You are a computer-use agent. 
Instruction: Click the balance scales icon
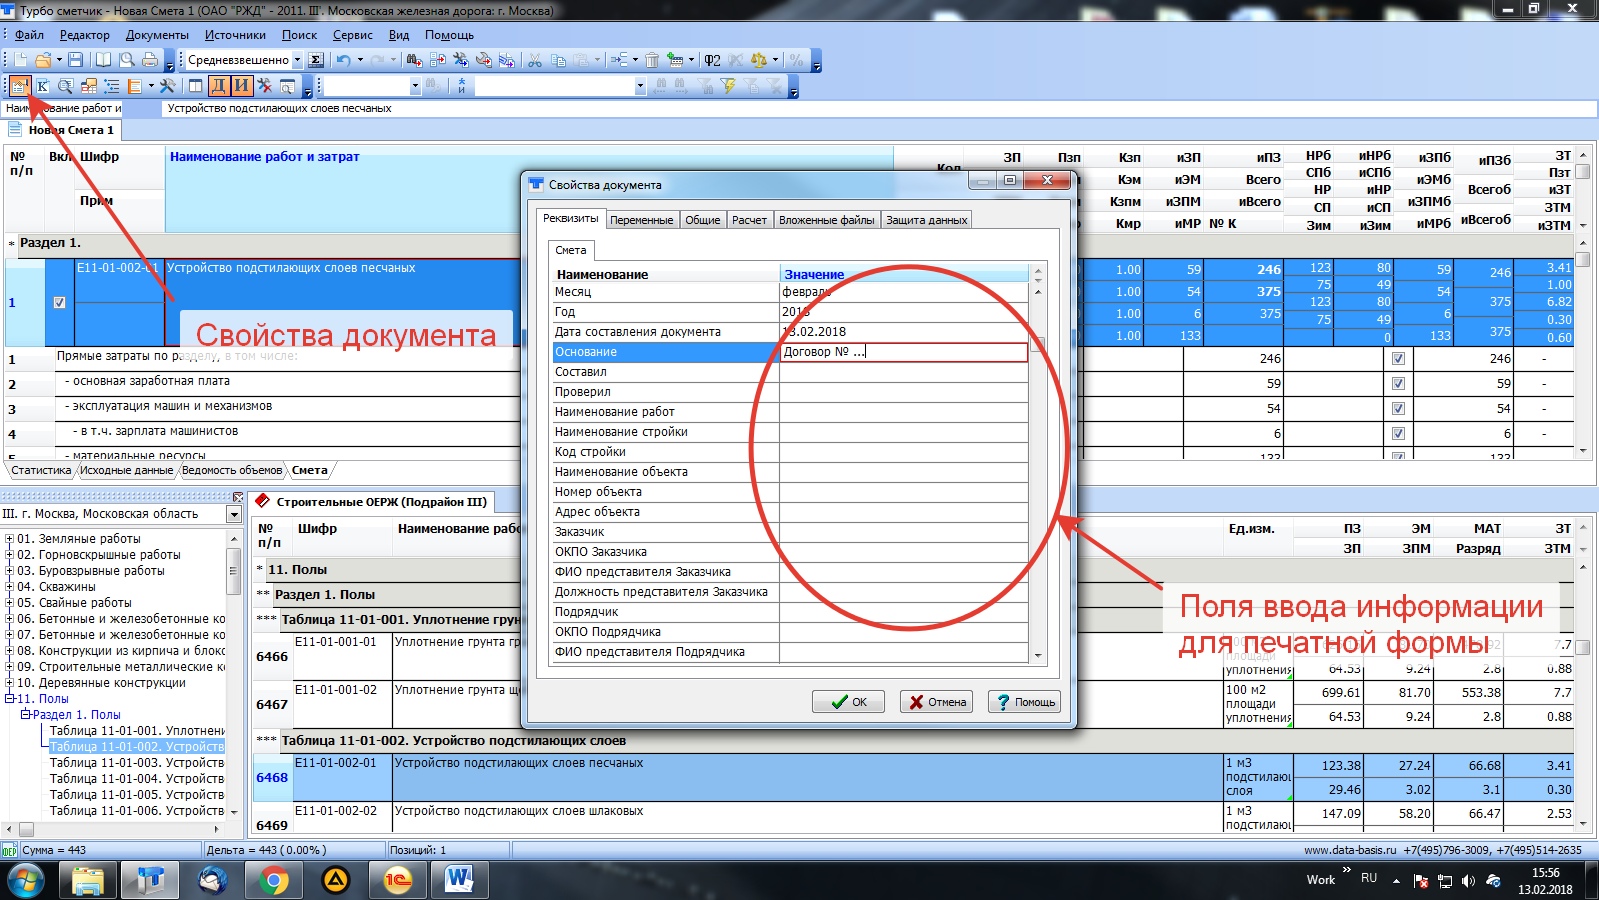click(759, 60)
